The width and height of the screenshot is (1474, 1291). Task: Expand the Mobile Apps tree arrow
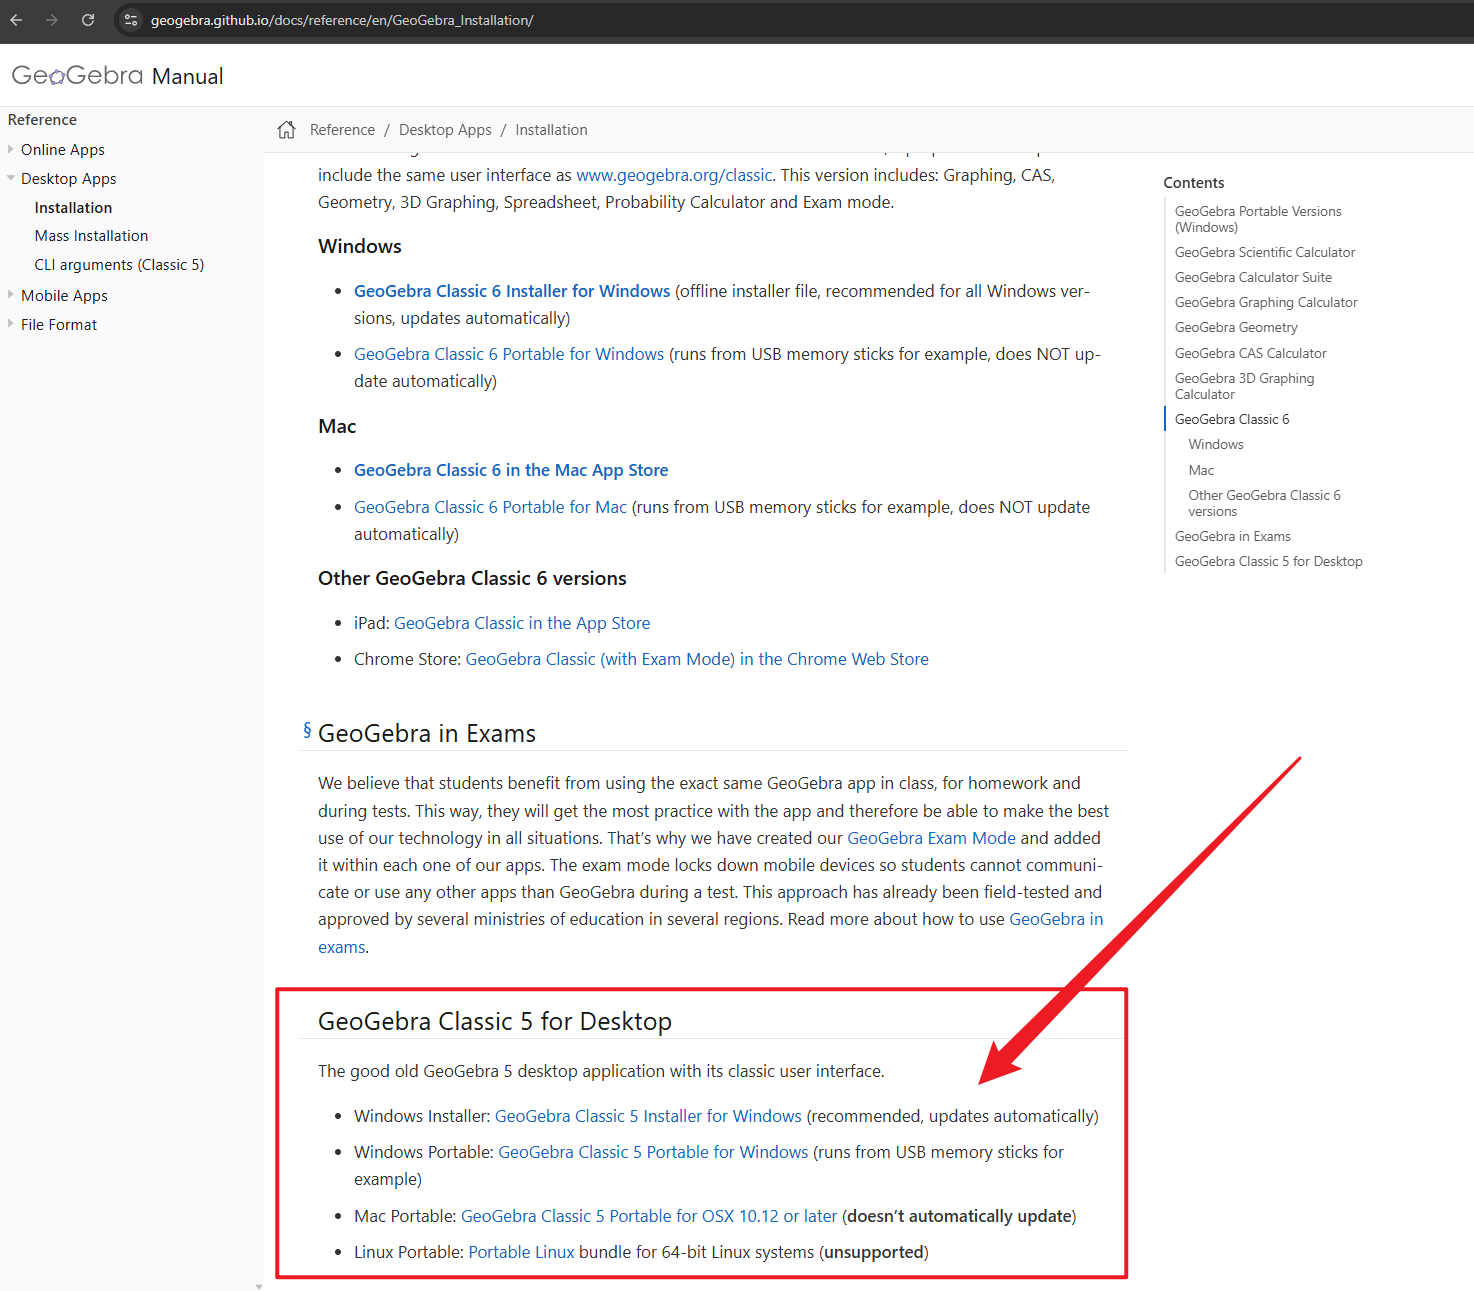pyautogui.click(x=11, y=295)
